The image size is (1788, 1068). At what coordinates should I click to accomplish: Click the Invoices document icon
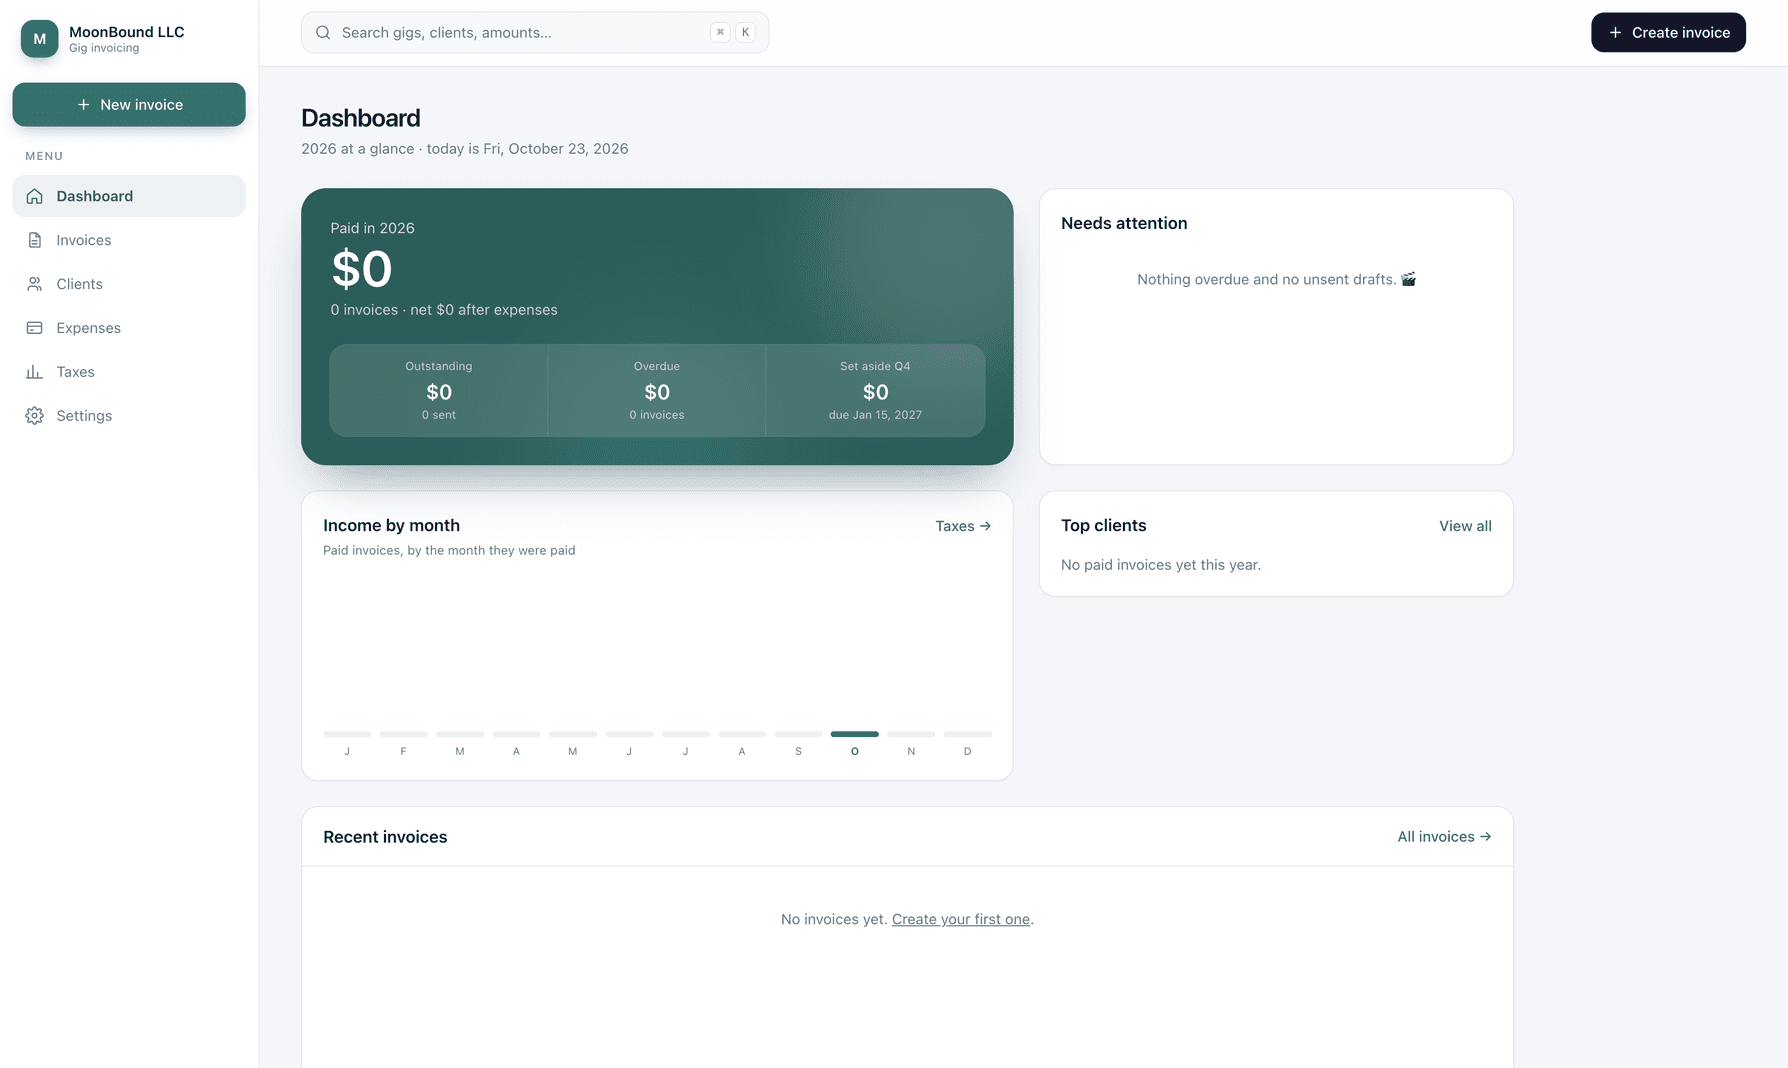(35, 240)
